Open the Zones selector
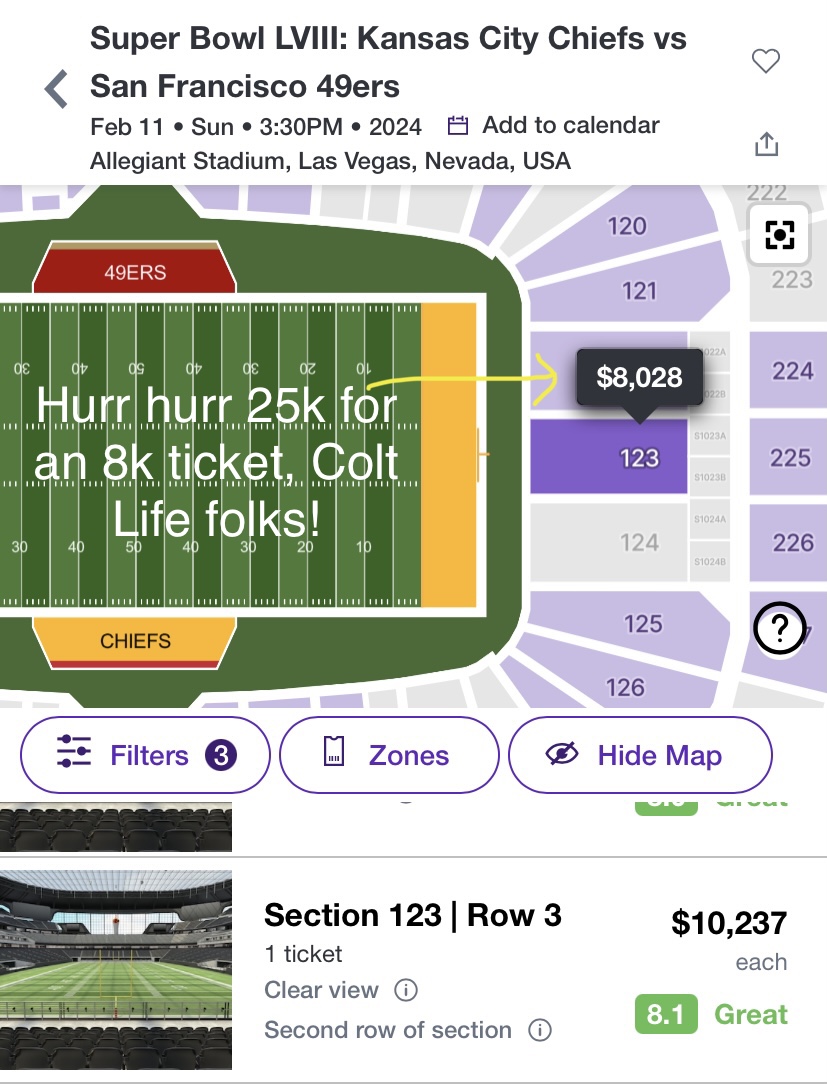Image resolution: width=827 pixels, height=1084 pixels. tap(389, 755)
